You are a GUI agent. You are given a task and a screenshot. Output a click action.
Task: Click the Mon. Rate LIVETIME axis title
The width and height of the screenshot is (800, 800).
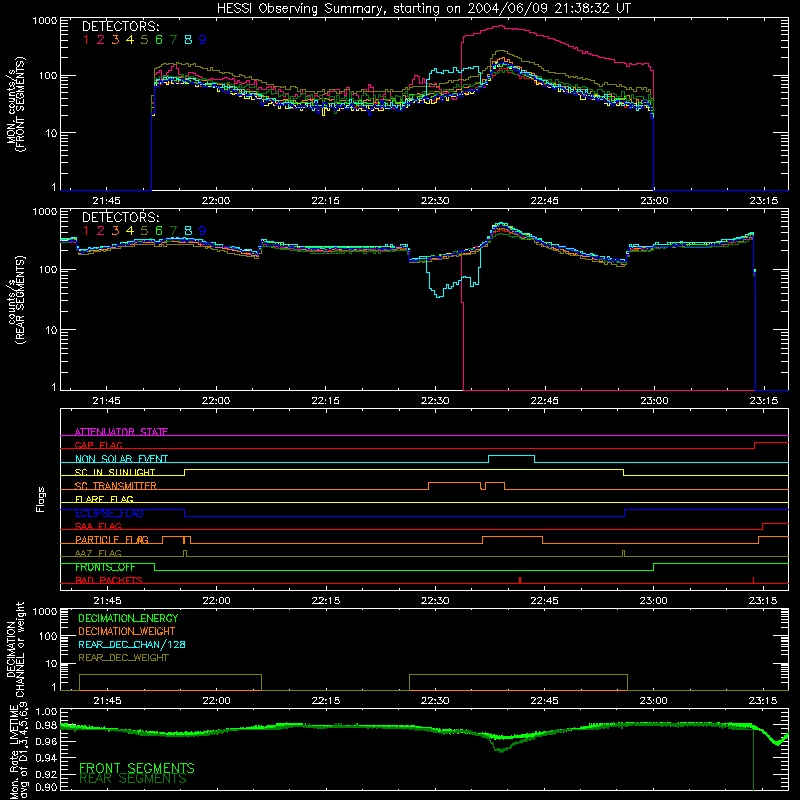19,750
